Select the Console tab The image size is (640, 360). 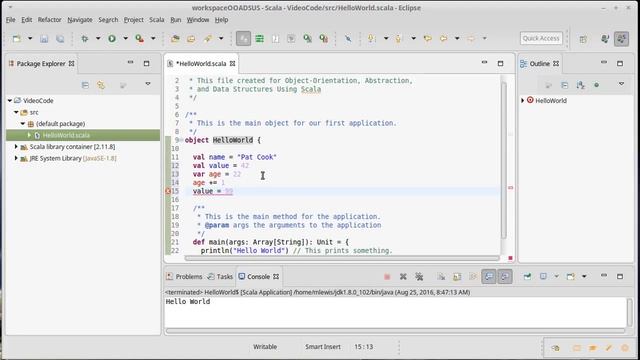coord(258,277)
